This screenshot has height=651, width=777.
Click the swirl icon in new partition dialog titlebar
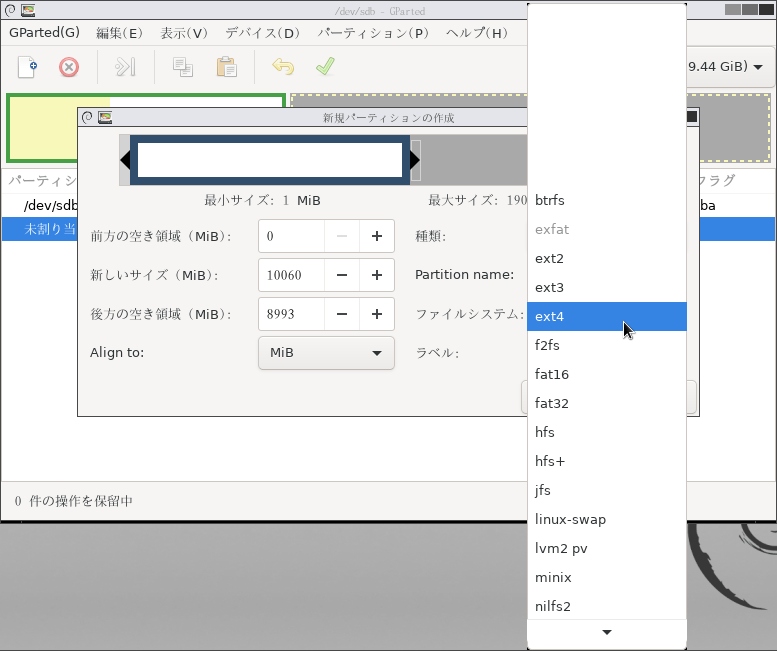tap(87, 117)
